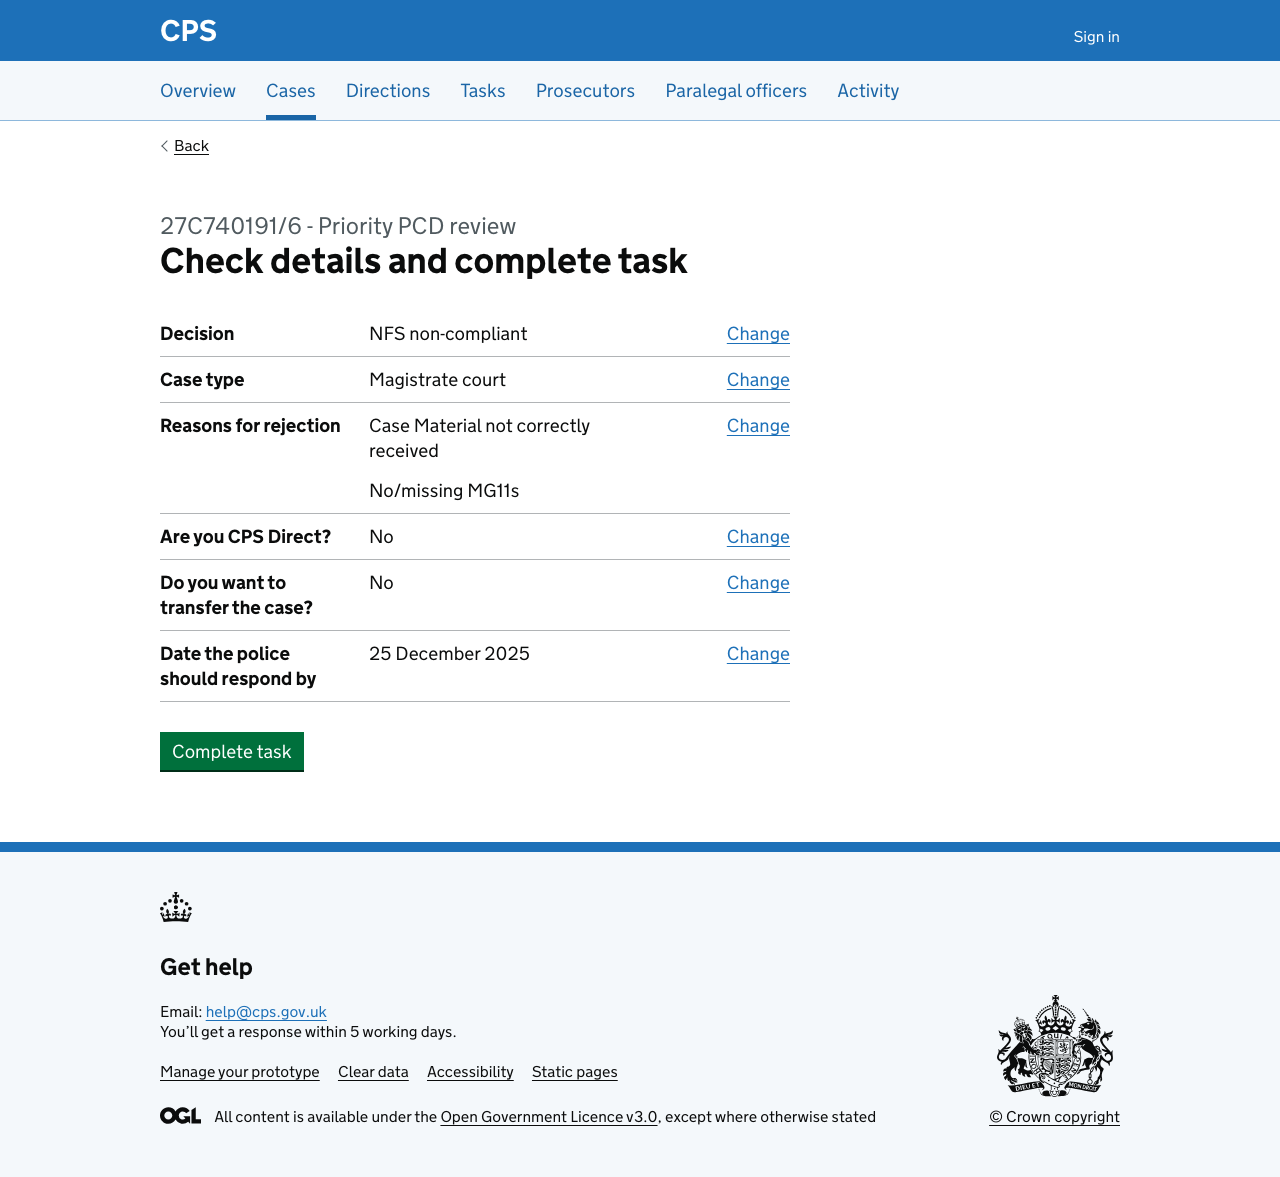This screenshot has width=1280, height=1177.
Task: Go to the Tasks section
Action: pos(483,89)
